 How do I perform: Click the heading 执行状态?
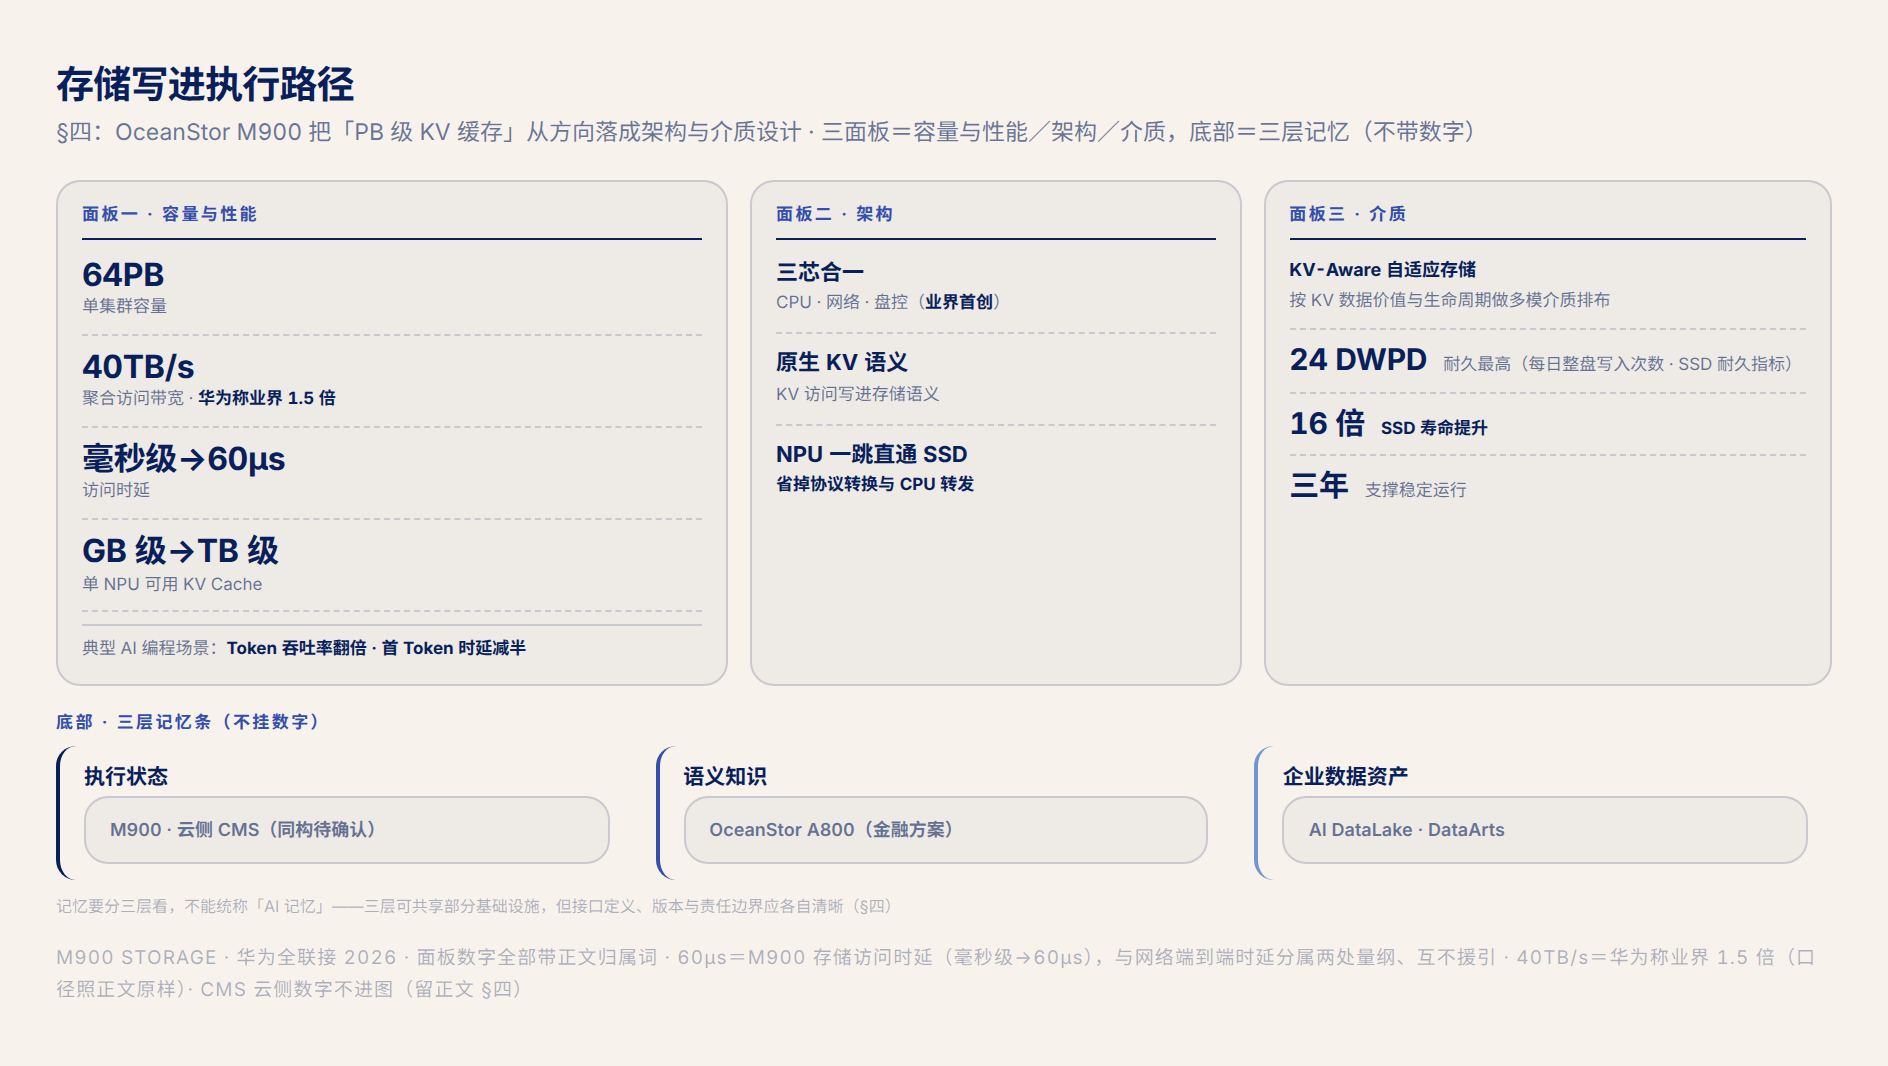[x=126, y=776]
